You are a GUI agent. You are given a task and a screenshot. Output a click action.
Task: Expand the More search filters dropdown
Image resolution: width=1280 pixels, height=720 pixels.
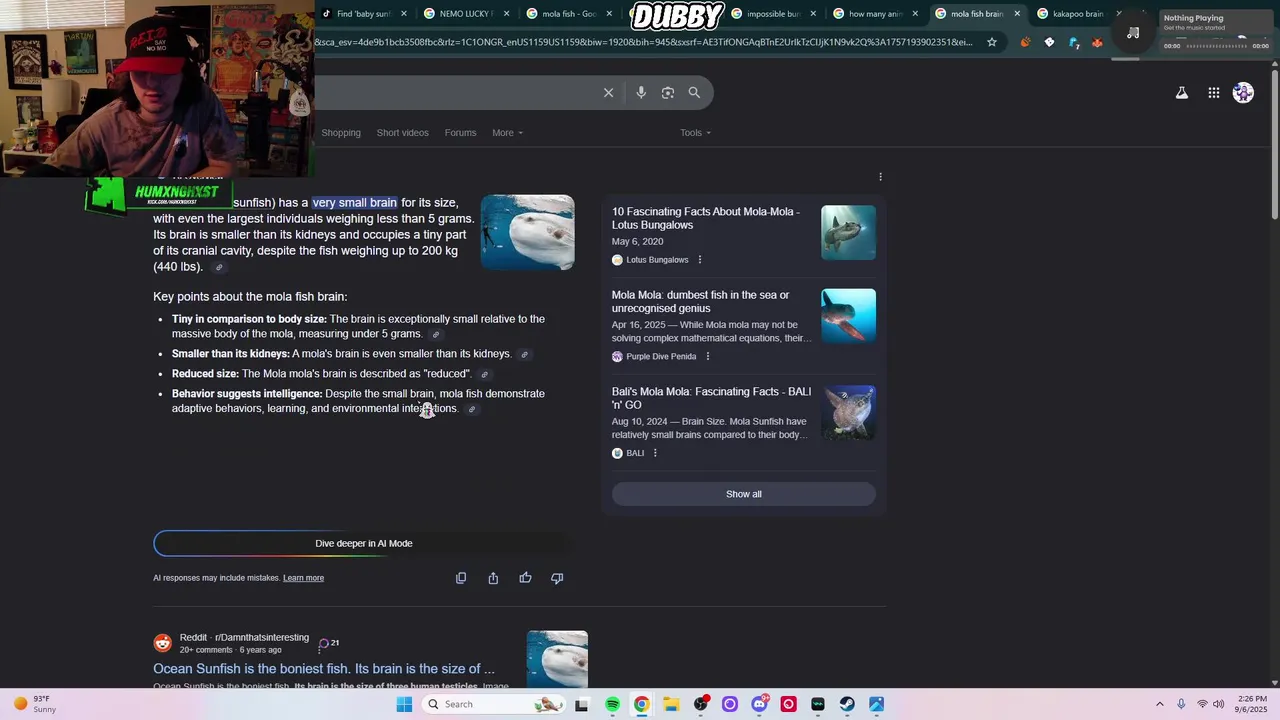click(507, 133)
